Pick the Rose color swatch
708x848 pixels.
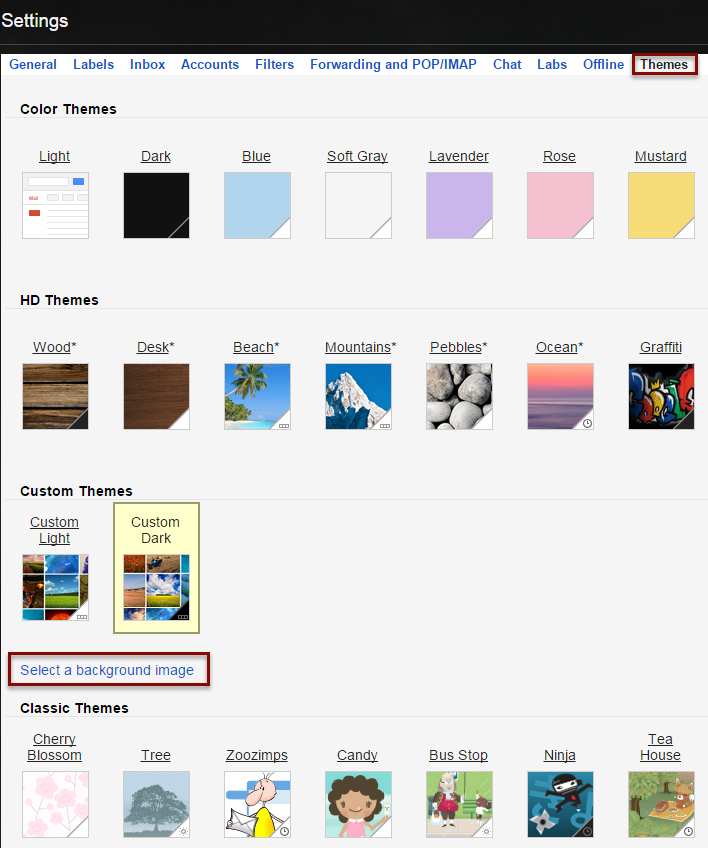coord(560,206)
